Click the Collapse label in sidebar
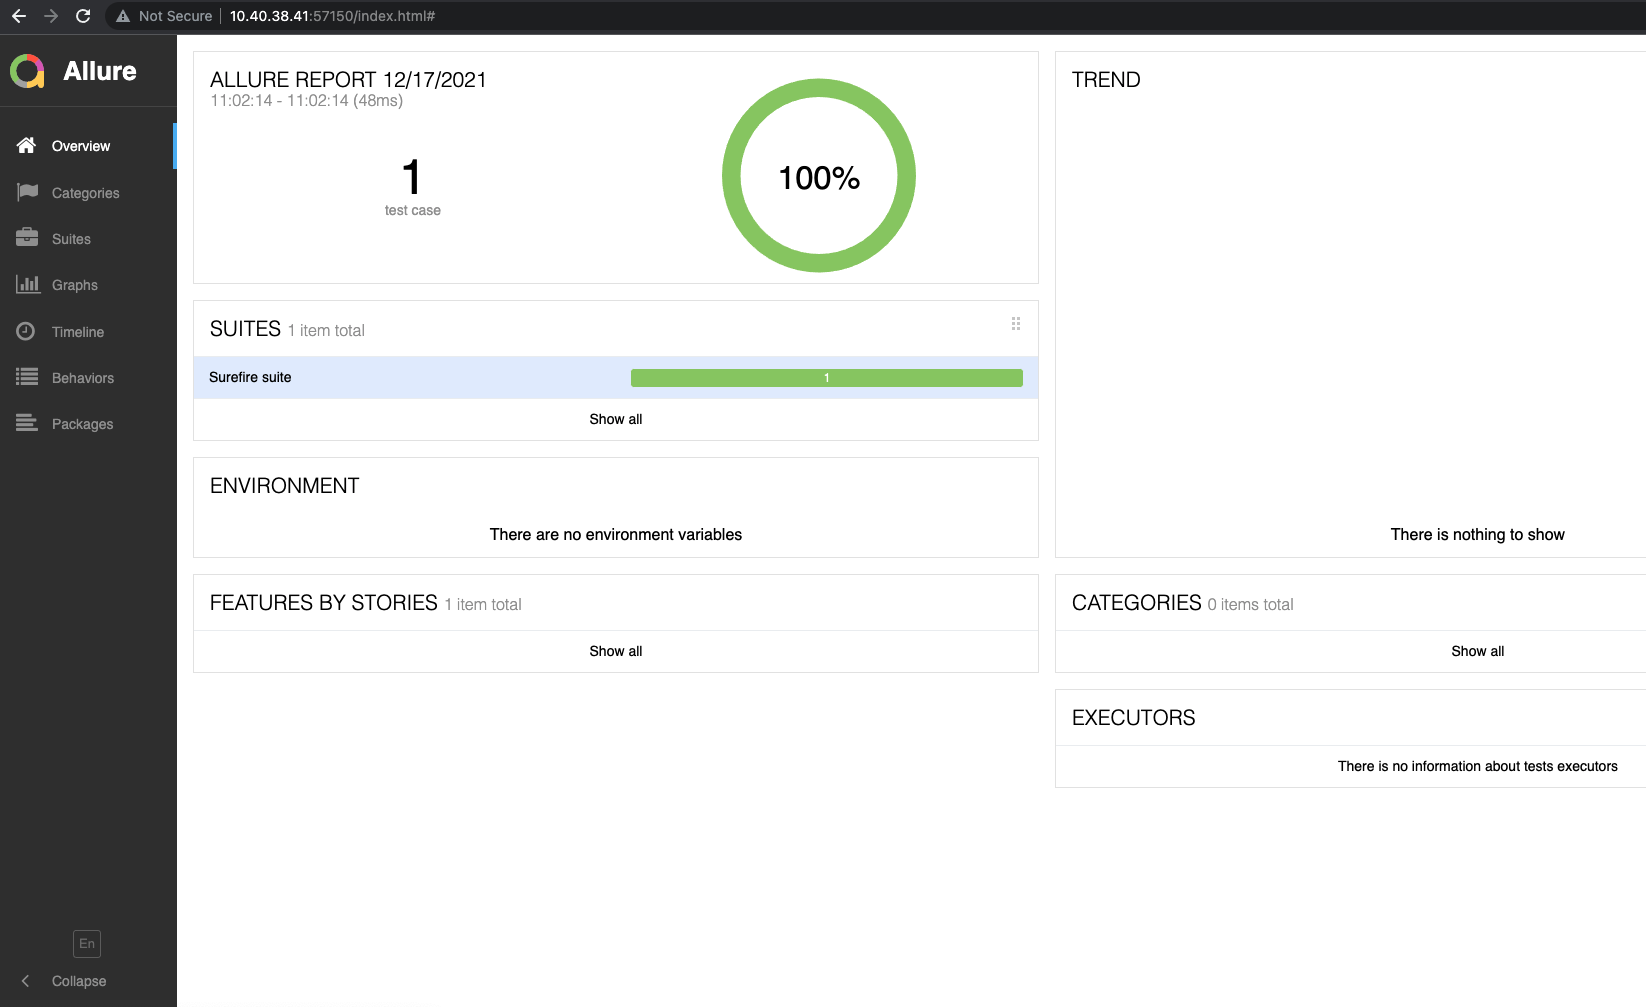 click(79, 981)
